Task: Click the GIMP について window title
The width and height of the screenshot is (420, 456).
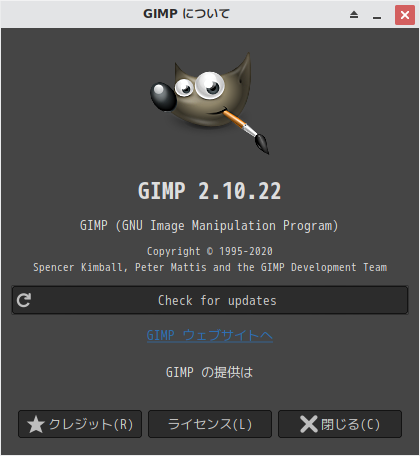Action: tap(186, 14)
